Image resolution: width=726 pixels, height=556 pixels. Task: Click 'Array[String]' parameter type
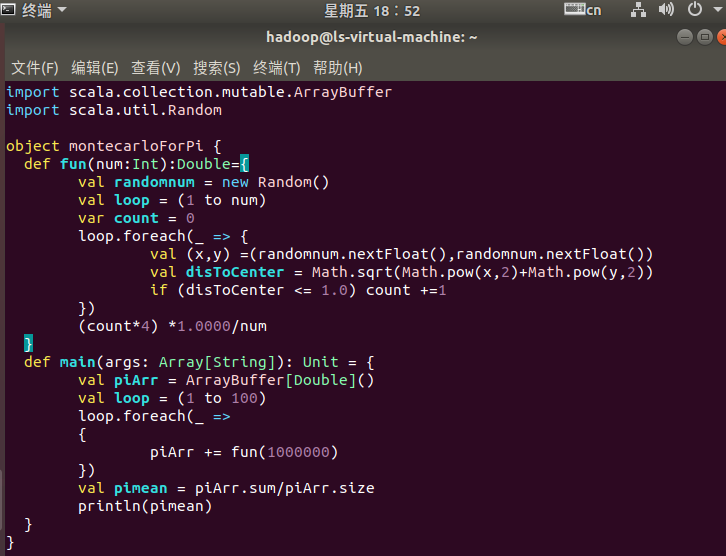click(217, 362)
